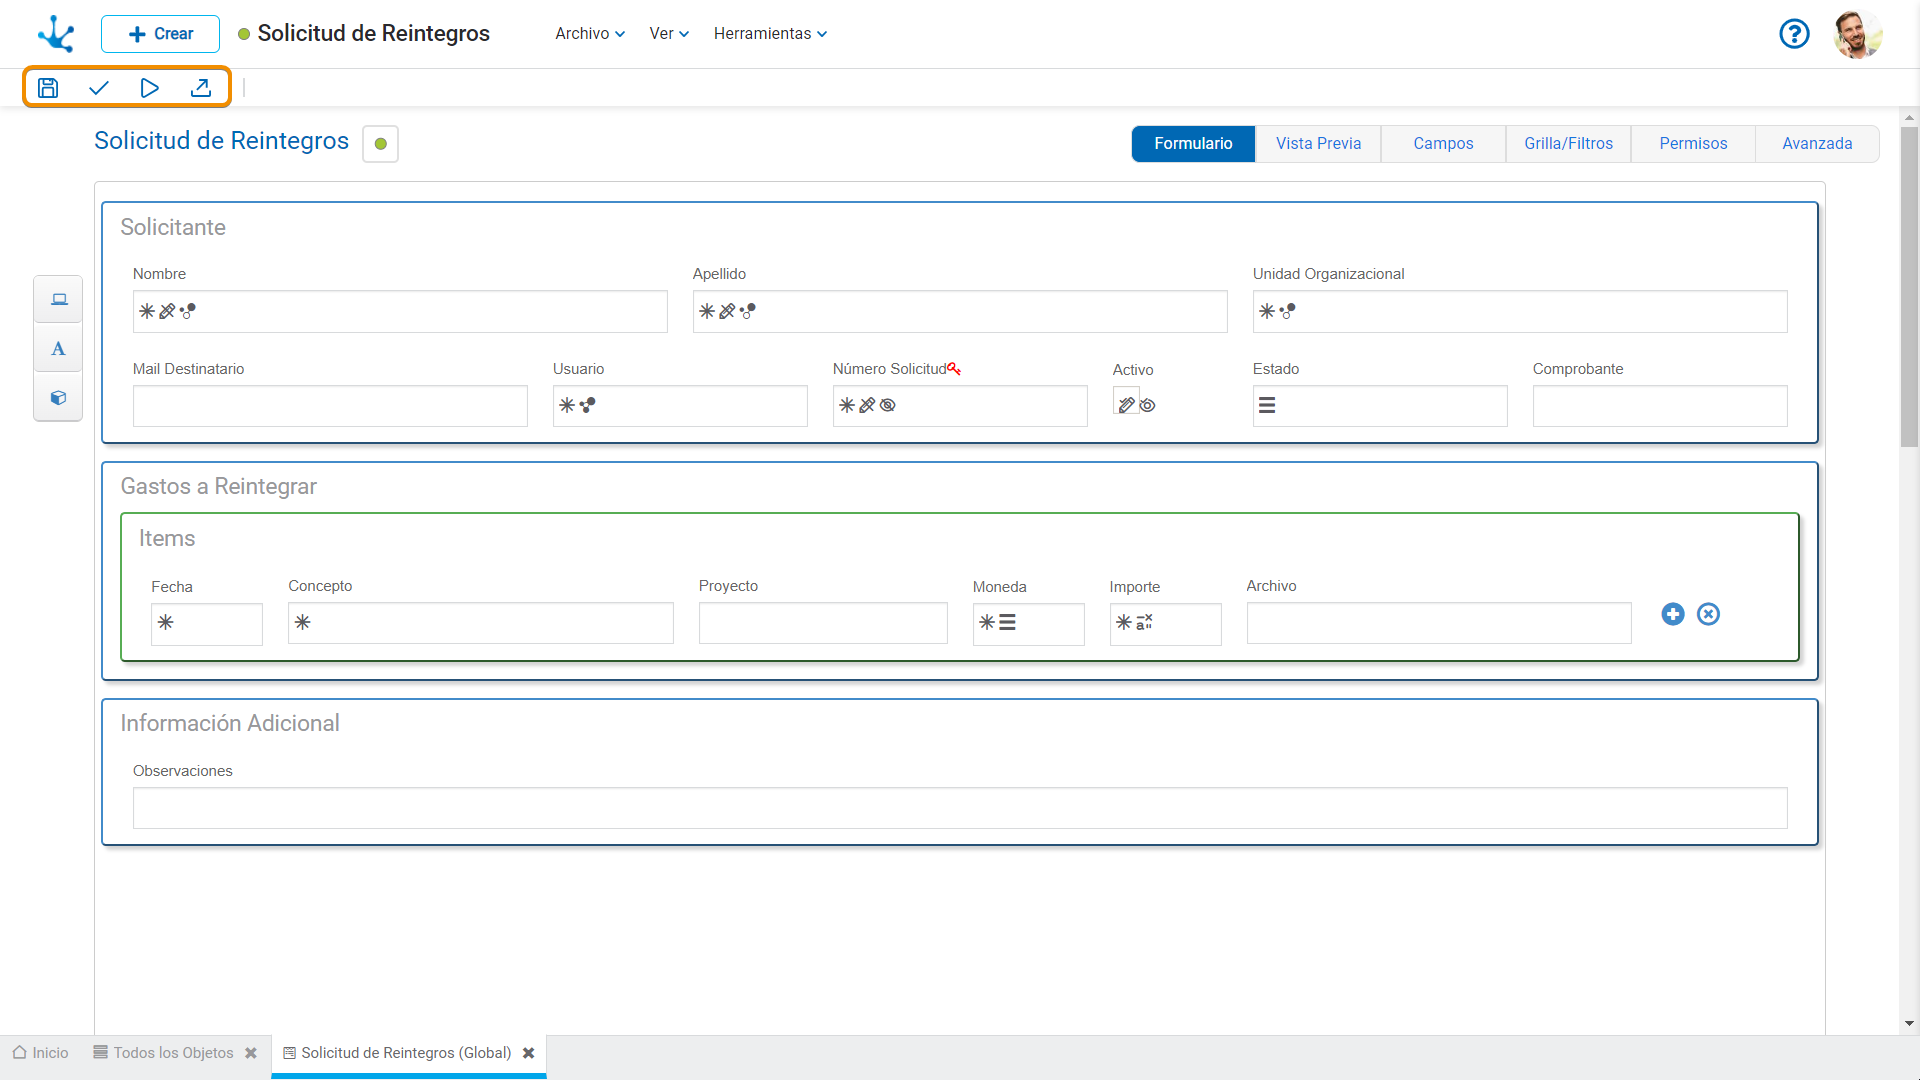Viewport: 1920px width, 1080px height.
Task: Remove Items row with circled X icon
Action: (x=1708, y=614)
